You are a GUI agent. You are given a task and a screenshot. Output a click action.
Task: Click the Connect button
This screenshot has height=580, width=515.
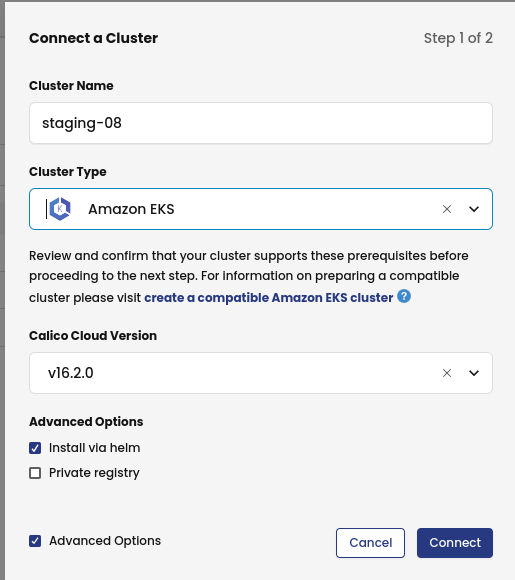tap(455, 543)
